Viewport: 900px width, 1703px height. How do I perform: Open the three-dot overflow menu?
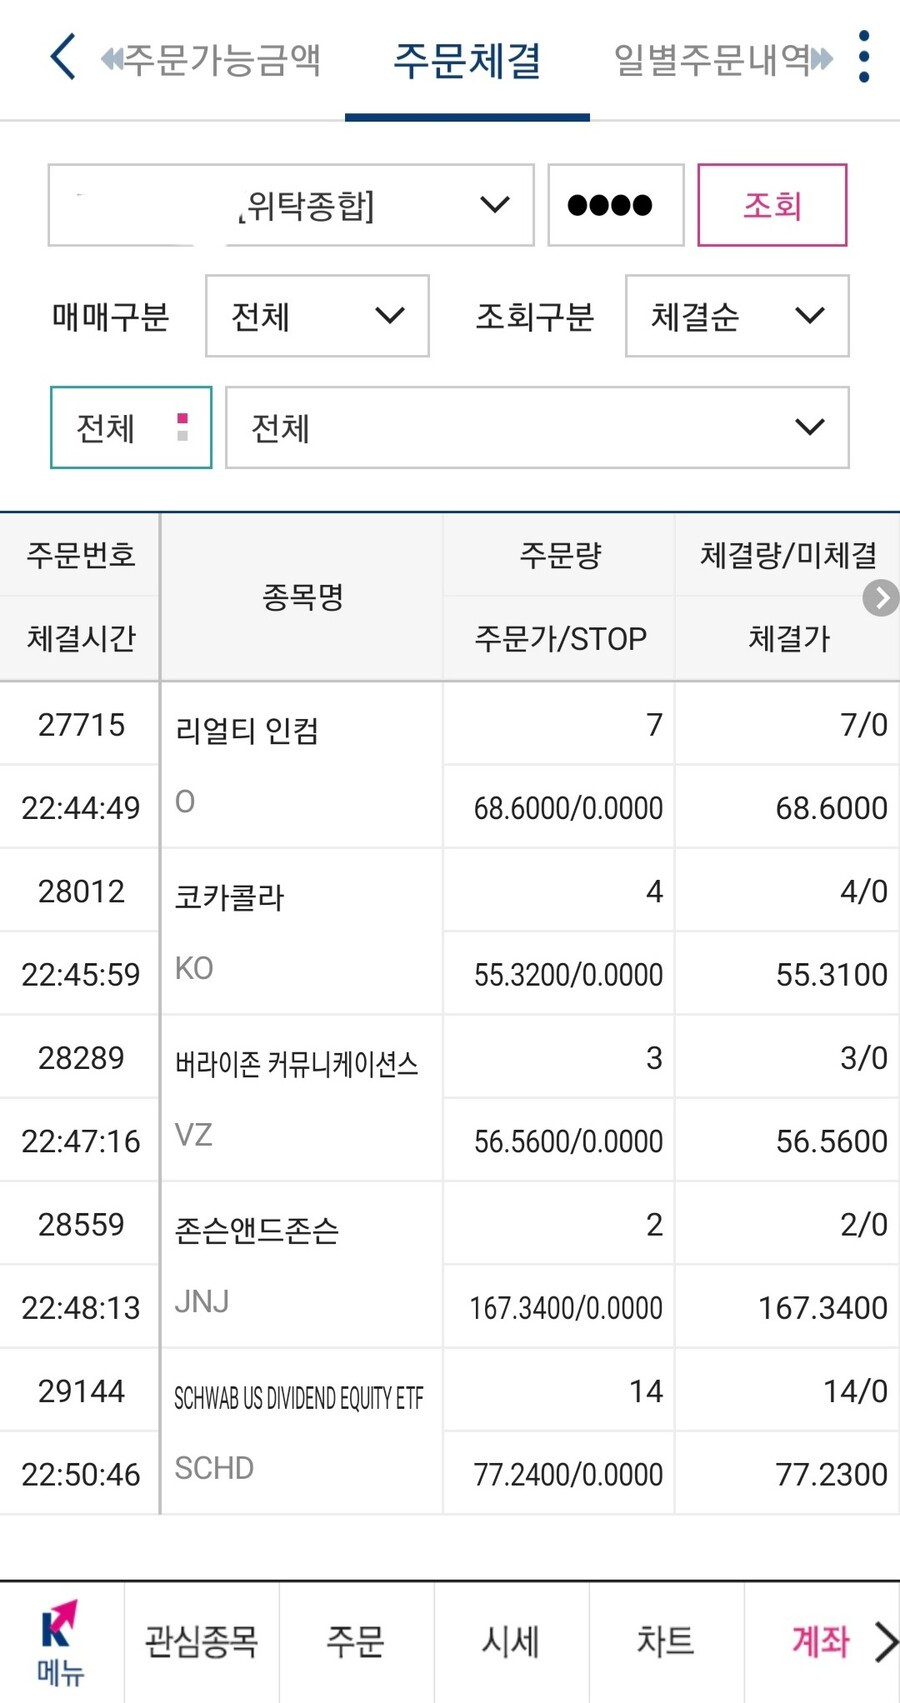pos(864,57)
